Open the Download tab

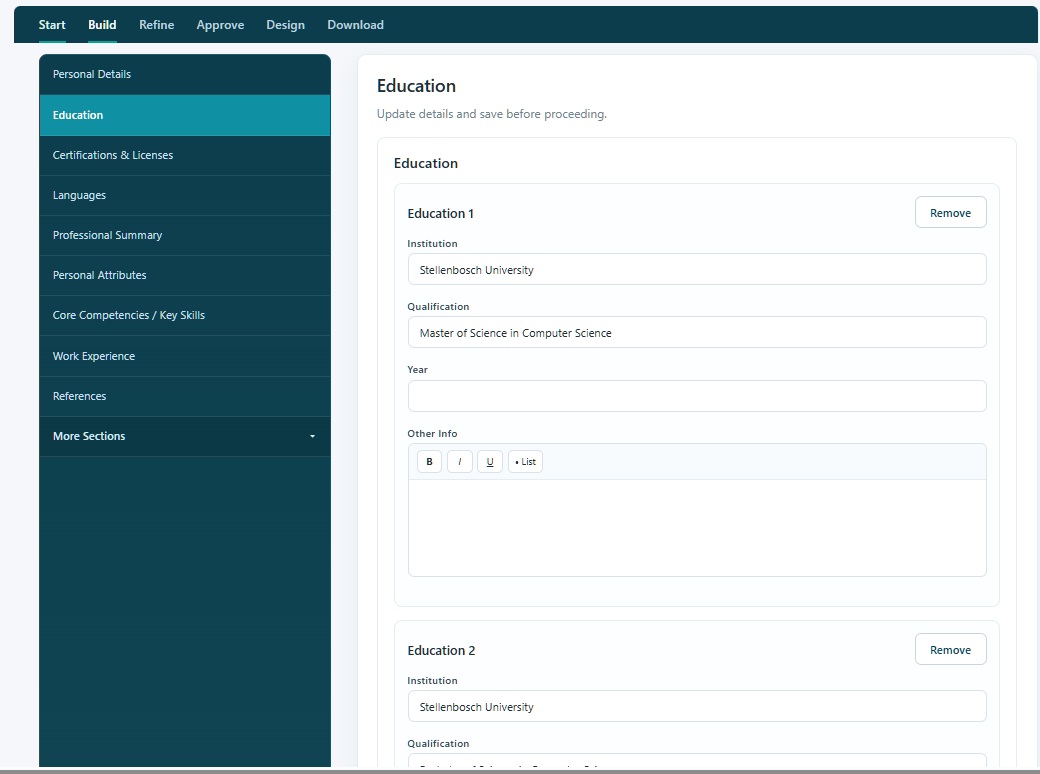pyautogui.click(x=356, y=25)
